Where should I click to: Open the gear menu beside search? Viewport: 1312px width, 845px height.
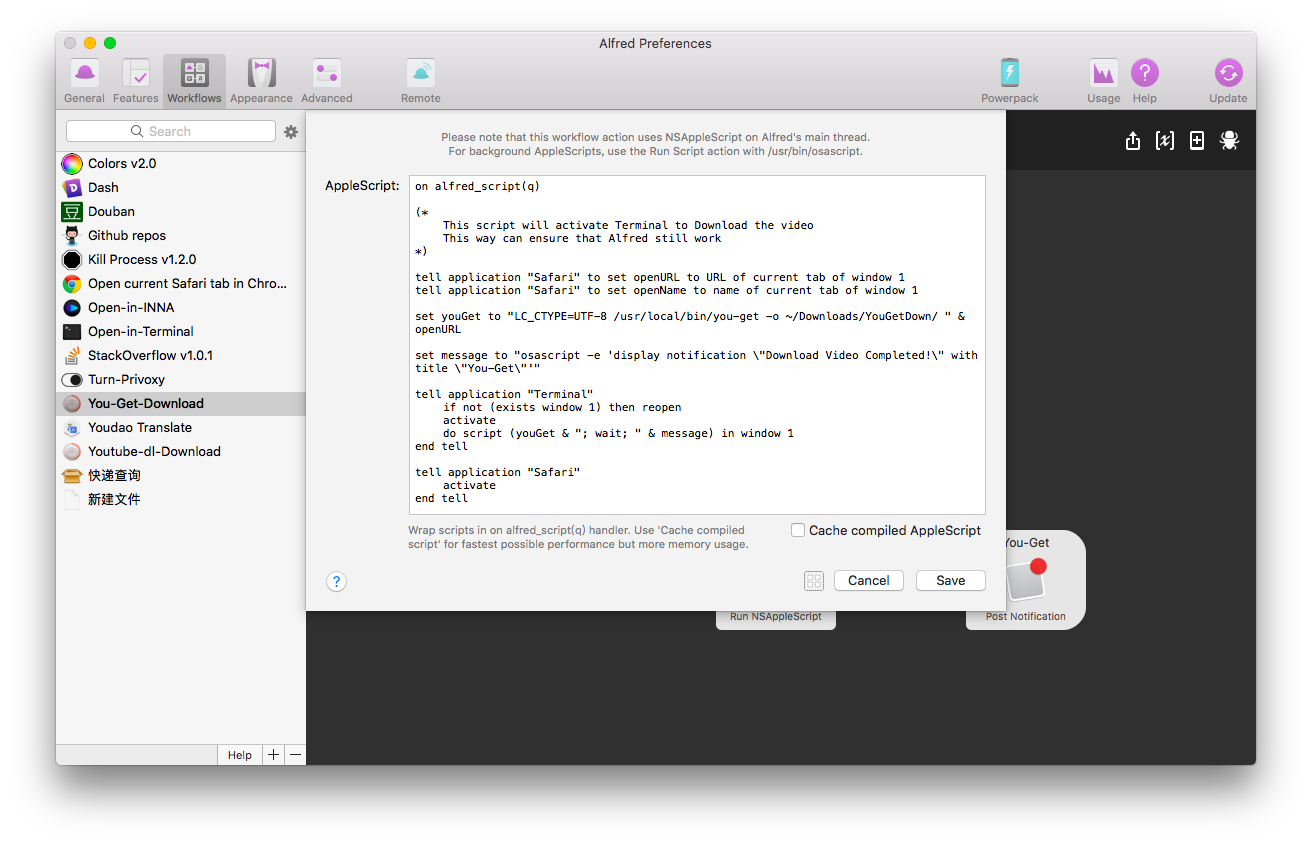(x=291, y=132)
